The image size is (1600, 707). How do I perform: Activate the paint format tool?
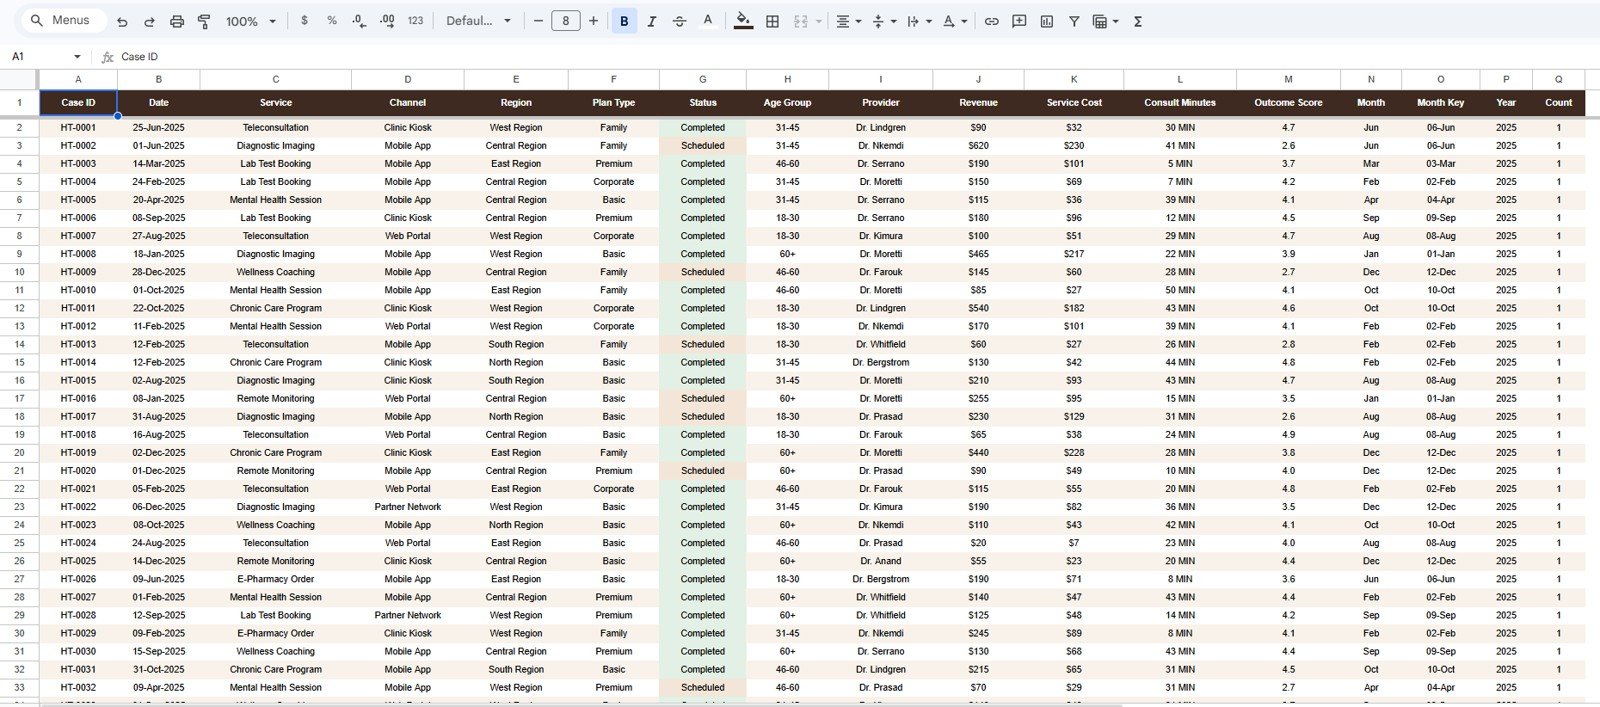point(204,21)
